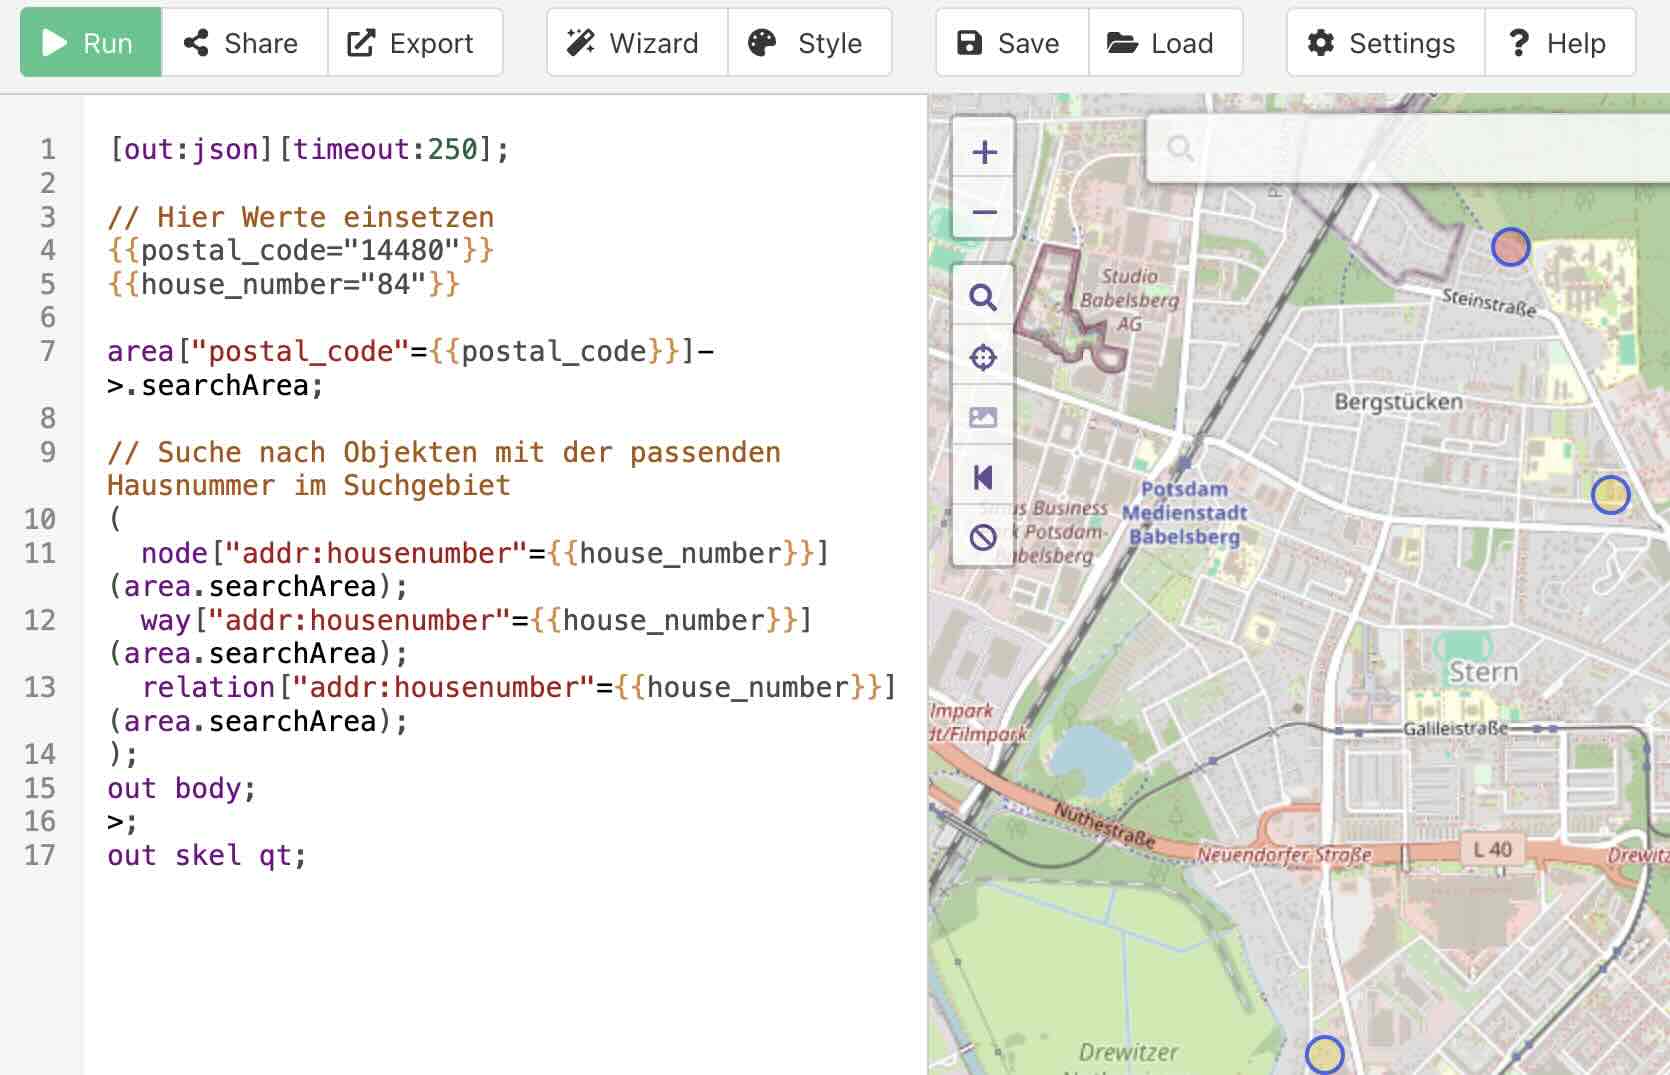This screenshot has width=1670, height=1075.
Task: Click the blue circle marker near Drewitzer
Action: (x=1324, y=1053)
